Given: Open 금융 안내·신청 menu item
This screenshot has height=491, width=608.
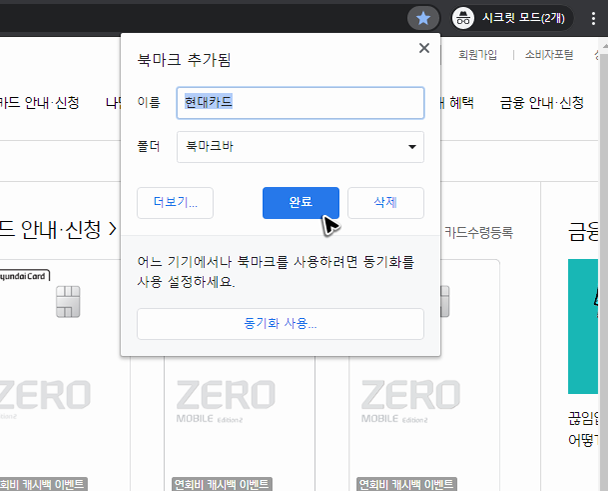Looking at the screenshot, I should 542,103.
